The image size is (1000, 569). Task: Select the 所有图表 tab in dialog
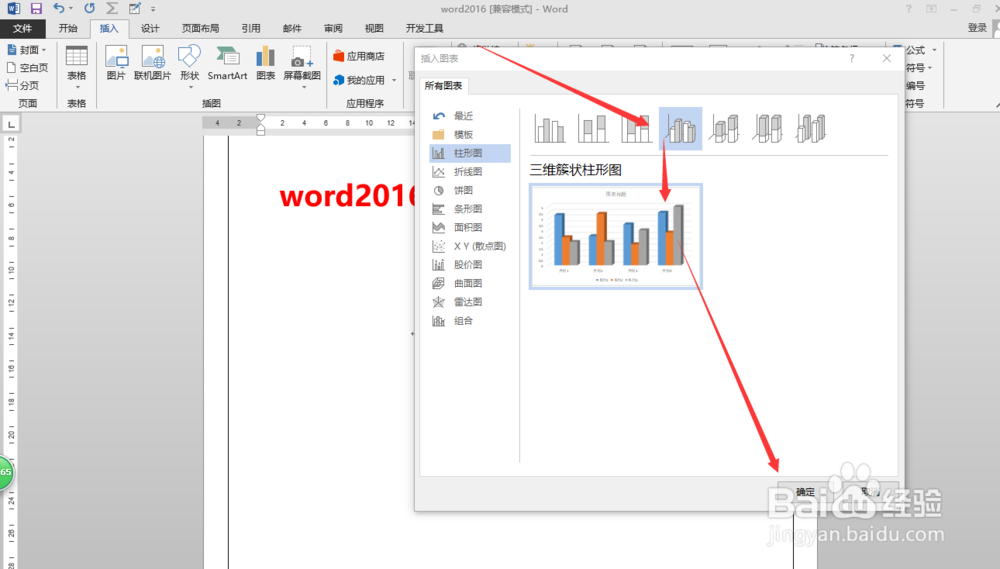(443, 85)
